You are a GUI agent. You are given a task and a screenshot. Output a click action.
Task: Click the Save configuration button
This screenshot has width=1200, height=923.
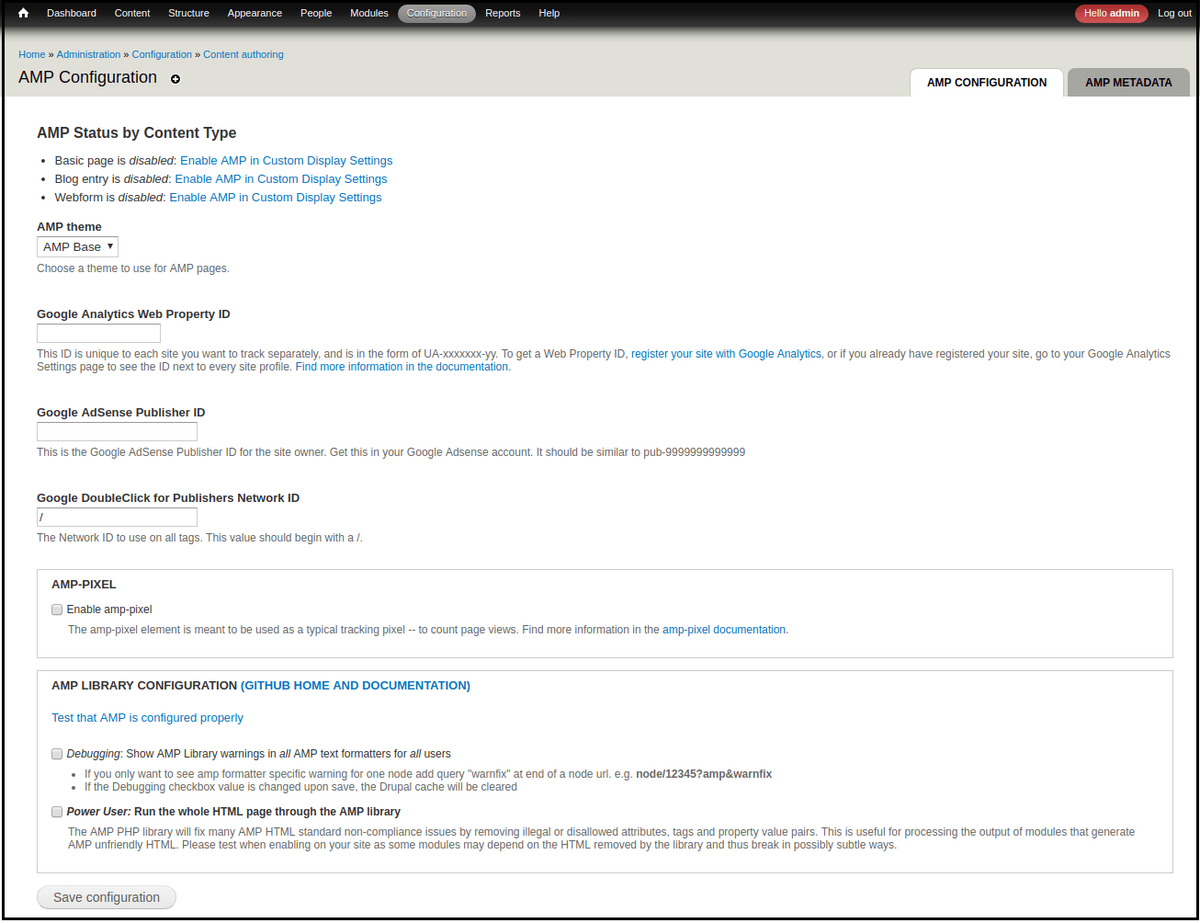tap(106, 897)
